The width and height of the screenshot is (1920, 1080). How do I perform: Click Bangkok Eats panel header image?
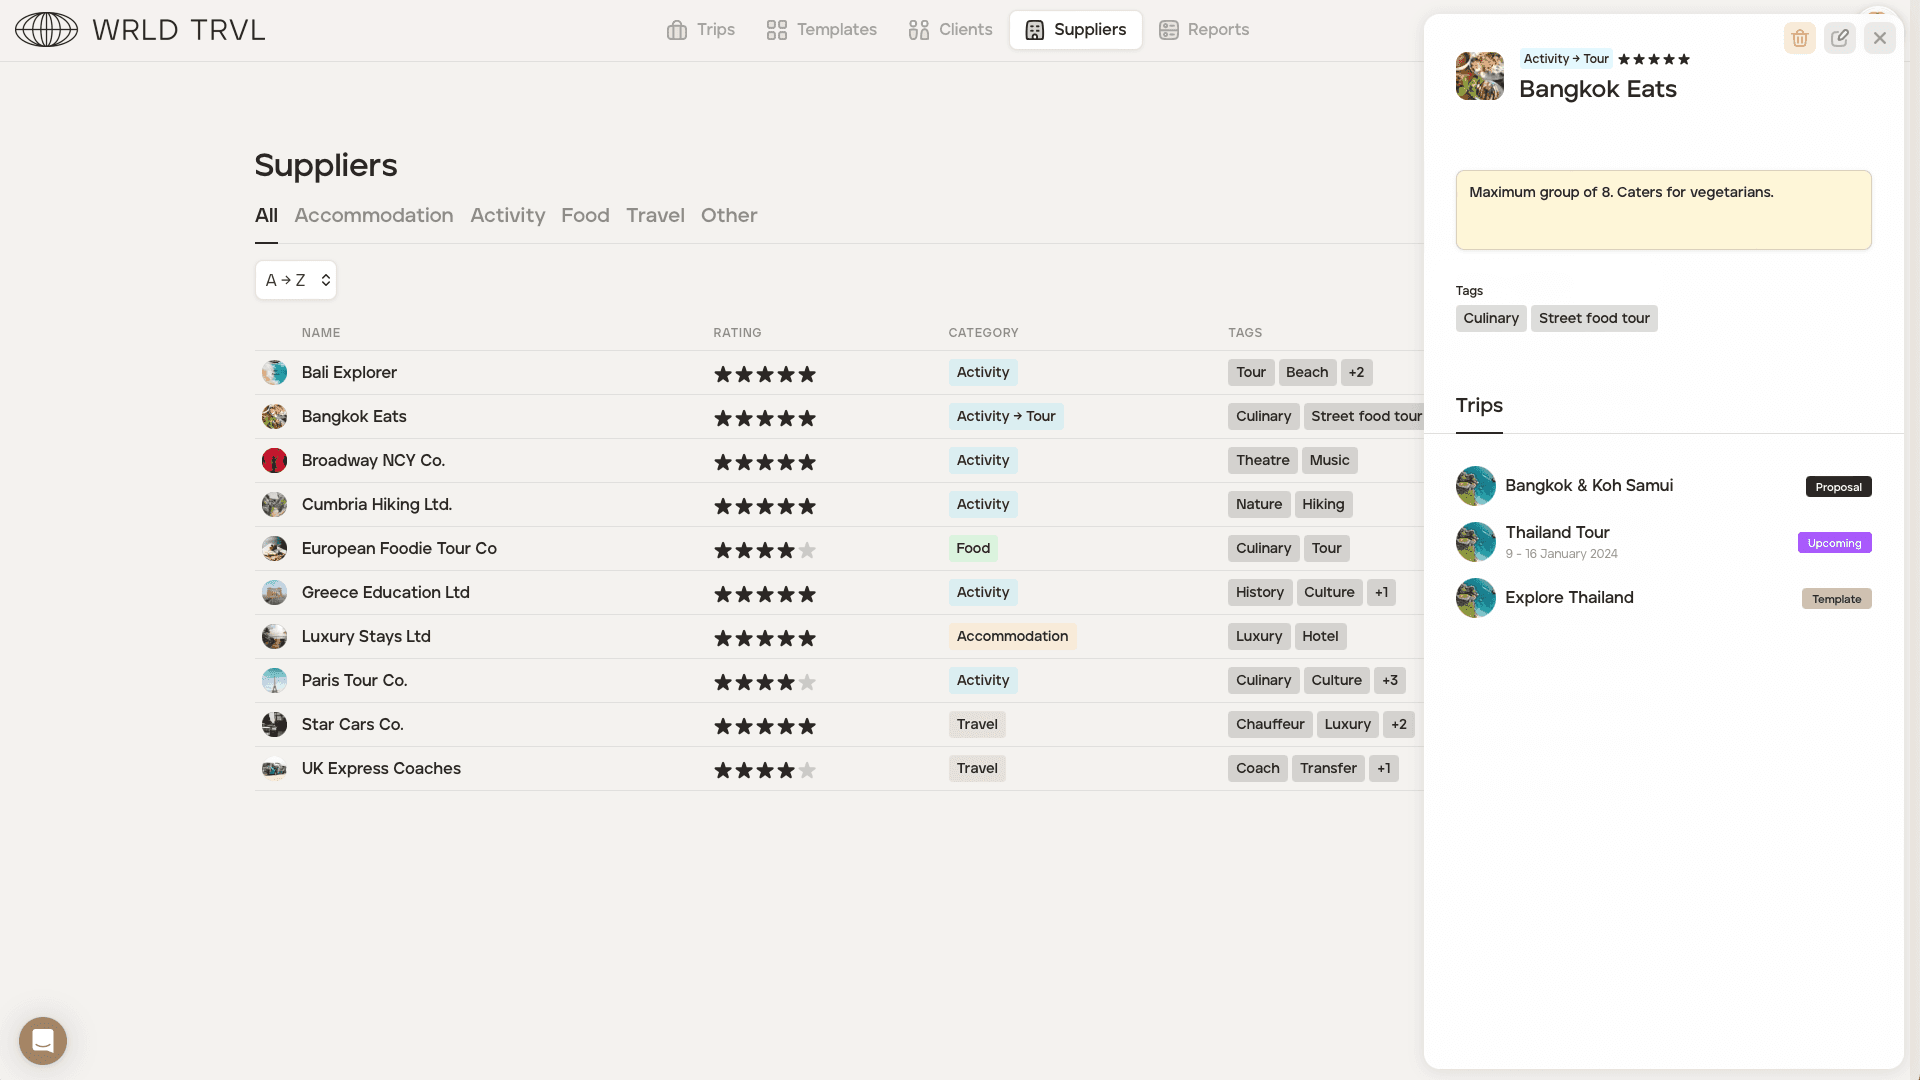[1480, 76]
